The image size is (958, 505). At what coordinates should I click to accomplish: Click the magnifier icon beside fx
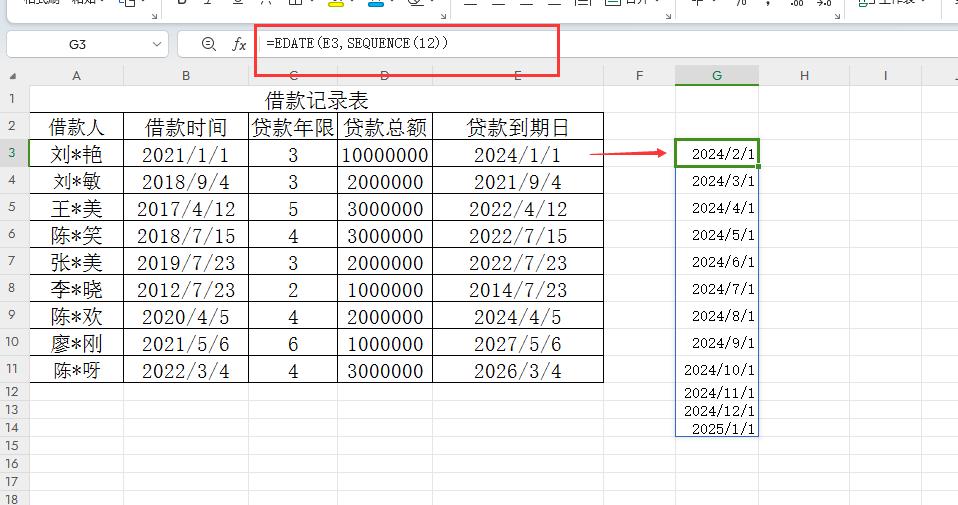click(208, 44)
